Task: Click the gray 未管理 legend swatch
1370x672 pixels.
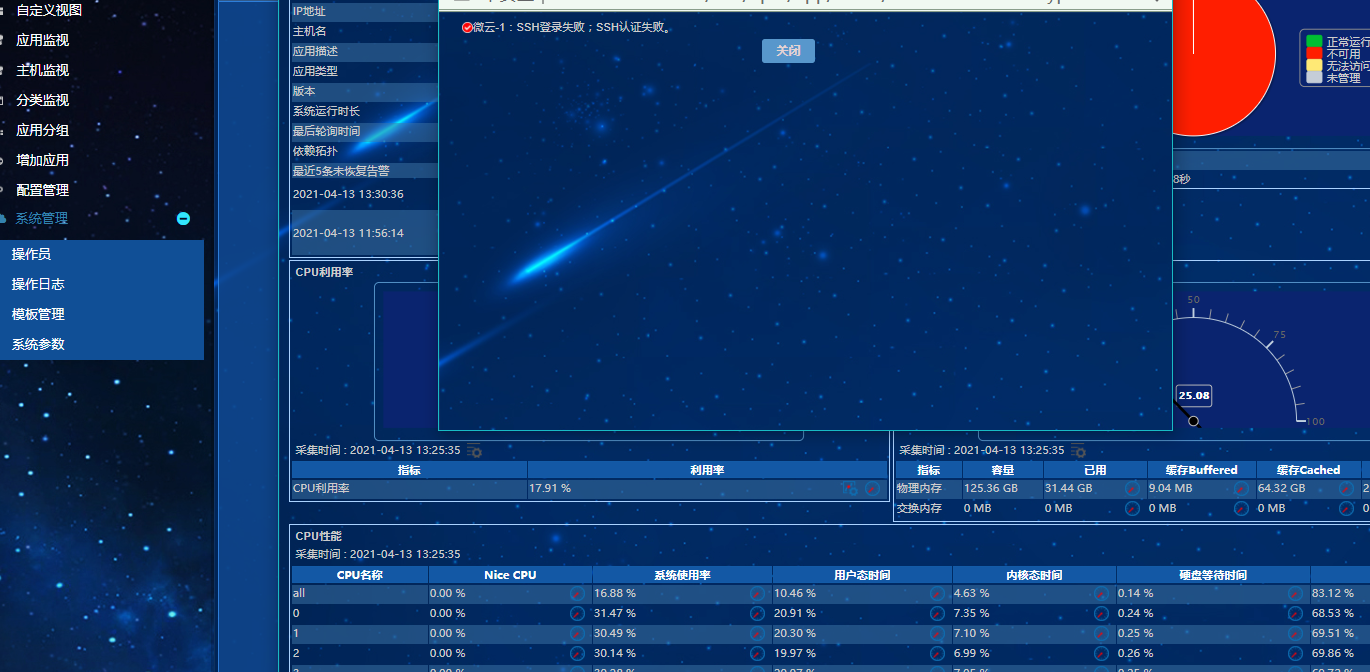Action: click(x=1314, y=77)
